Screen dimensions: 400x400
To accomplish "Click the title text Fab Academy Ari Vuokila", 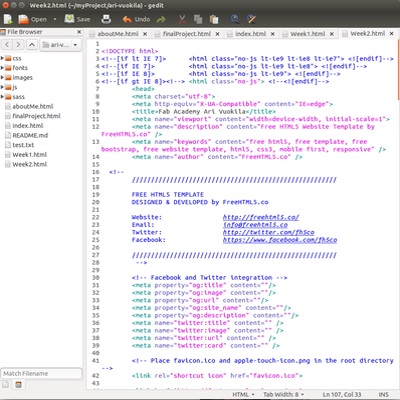I will point(202,112).
